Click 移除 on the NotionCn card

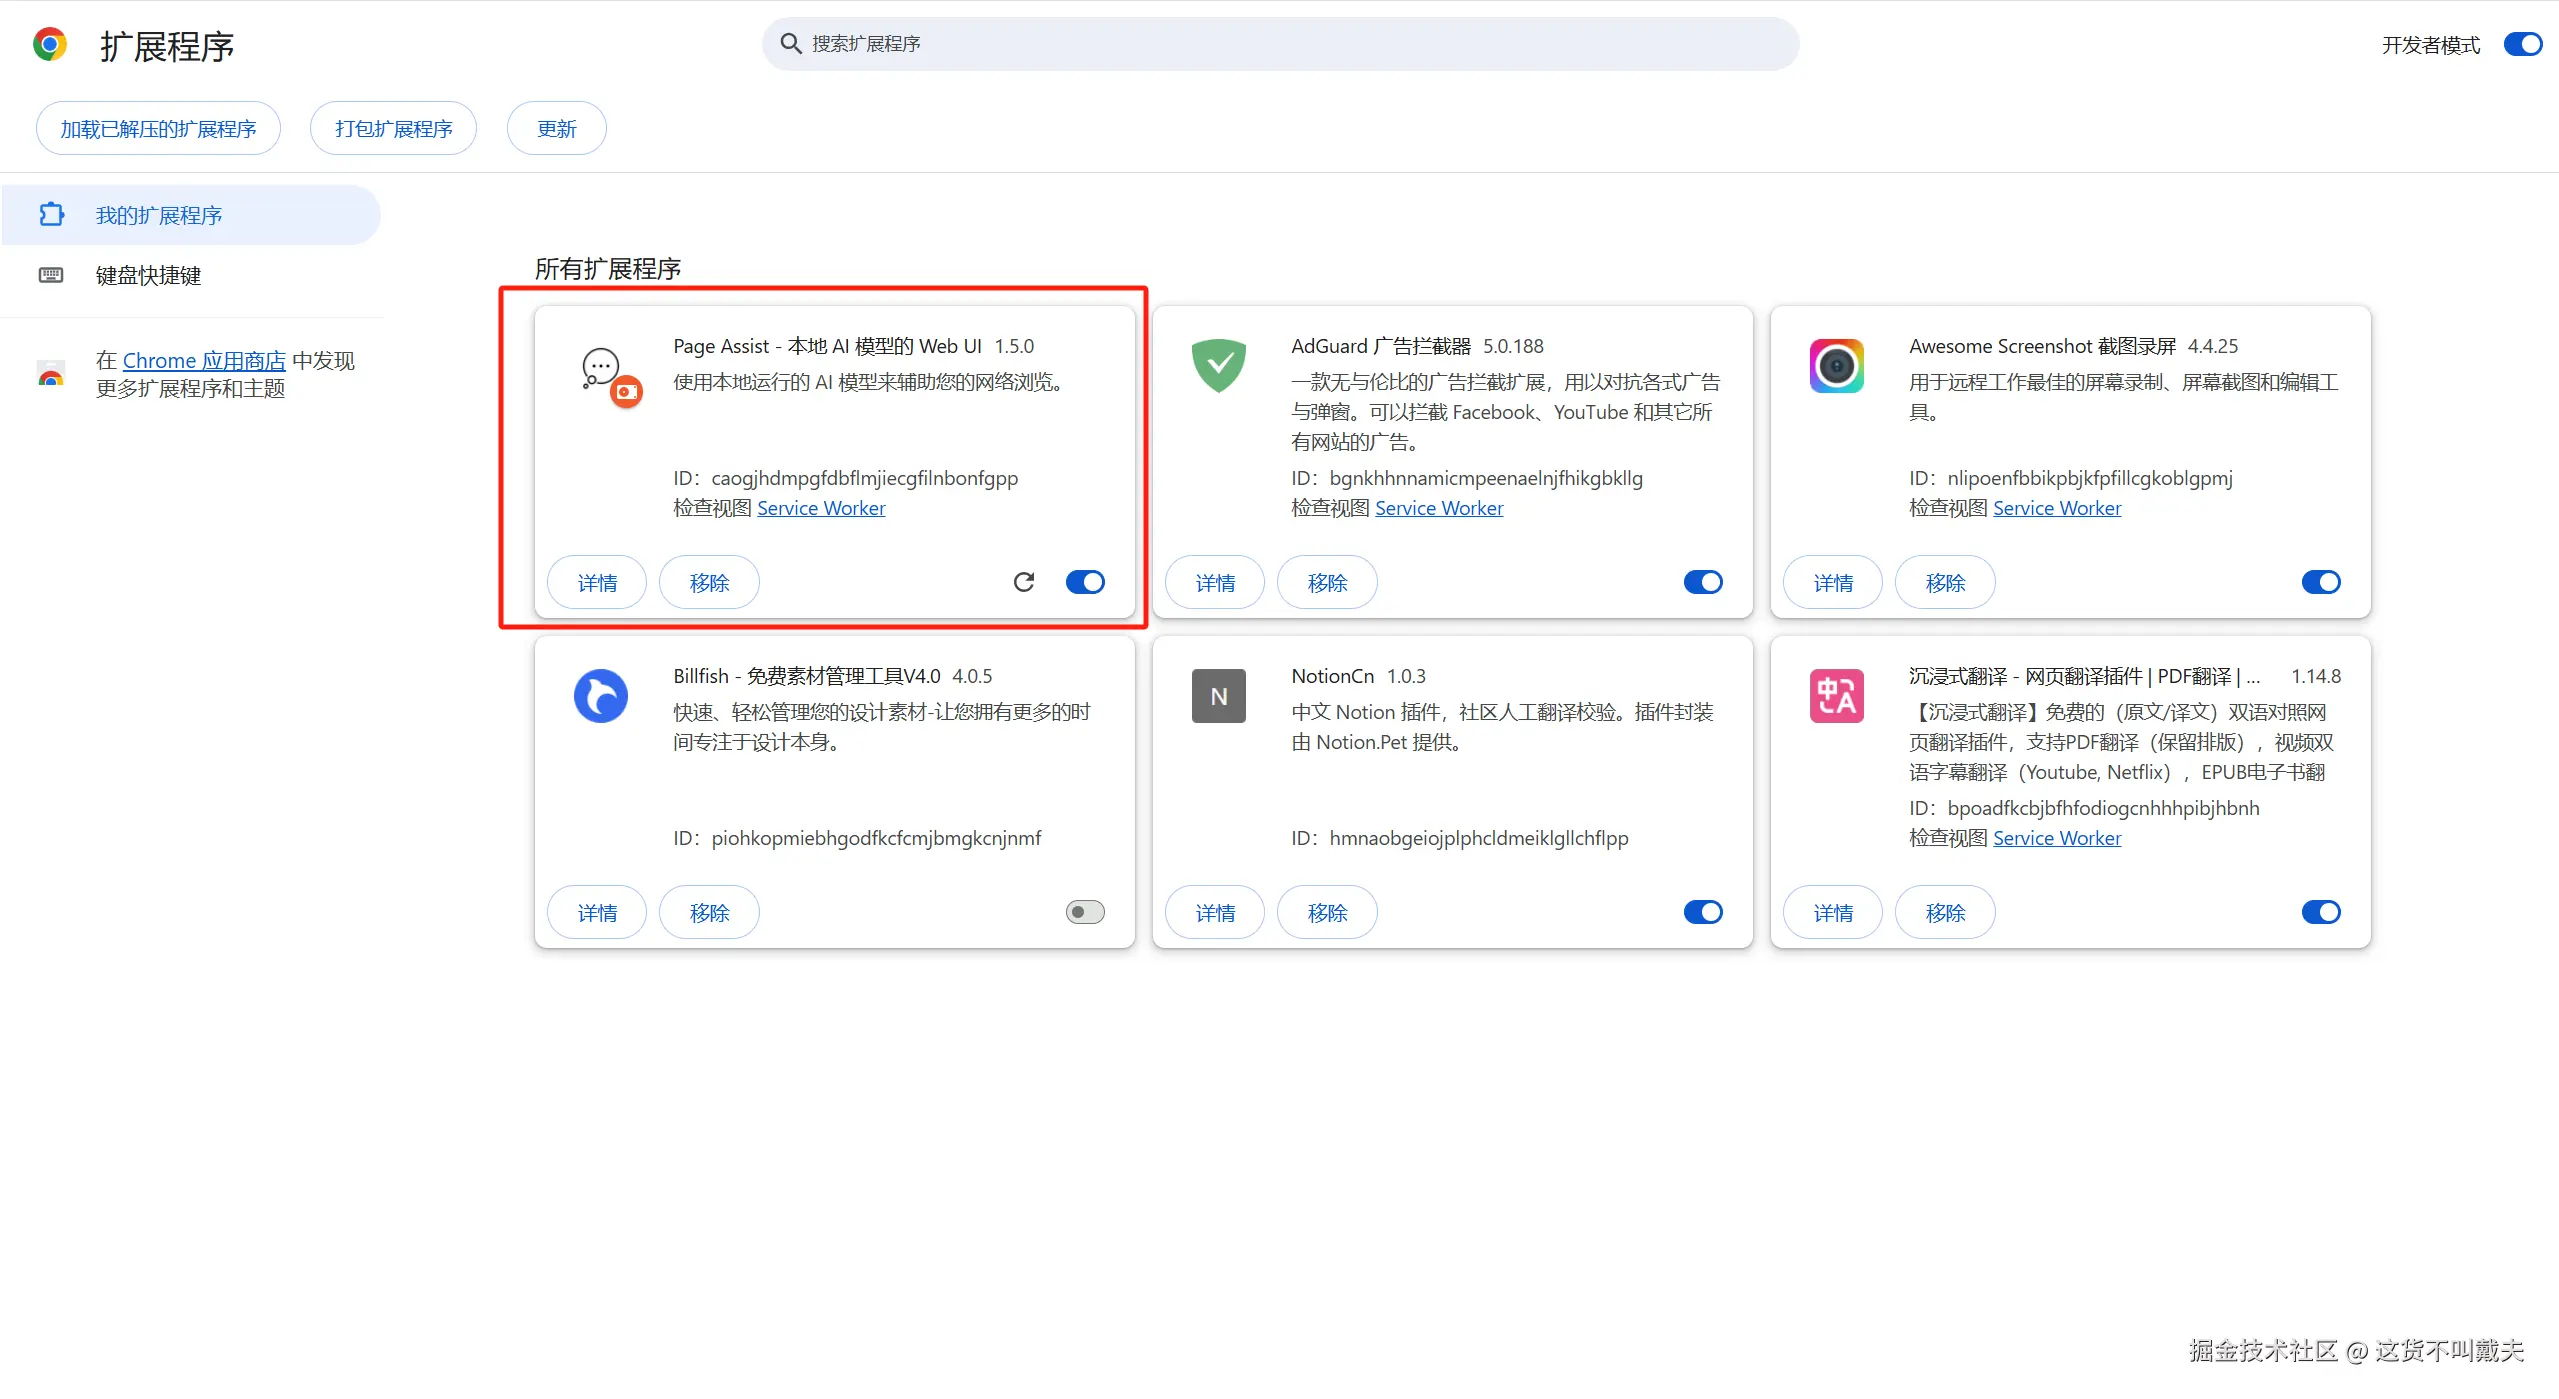pos(1326,913)
